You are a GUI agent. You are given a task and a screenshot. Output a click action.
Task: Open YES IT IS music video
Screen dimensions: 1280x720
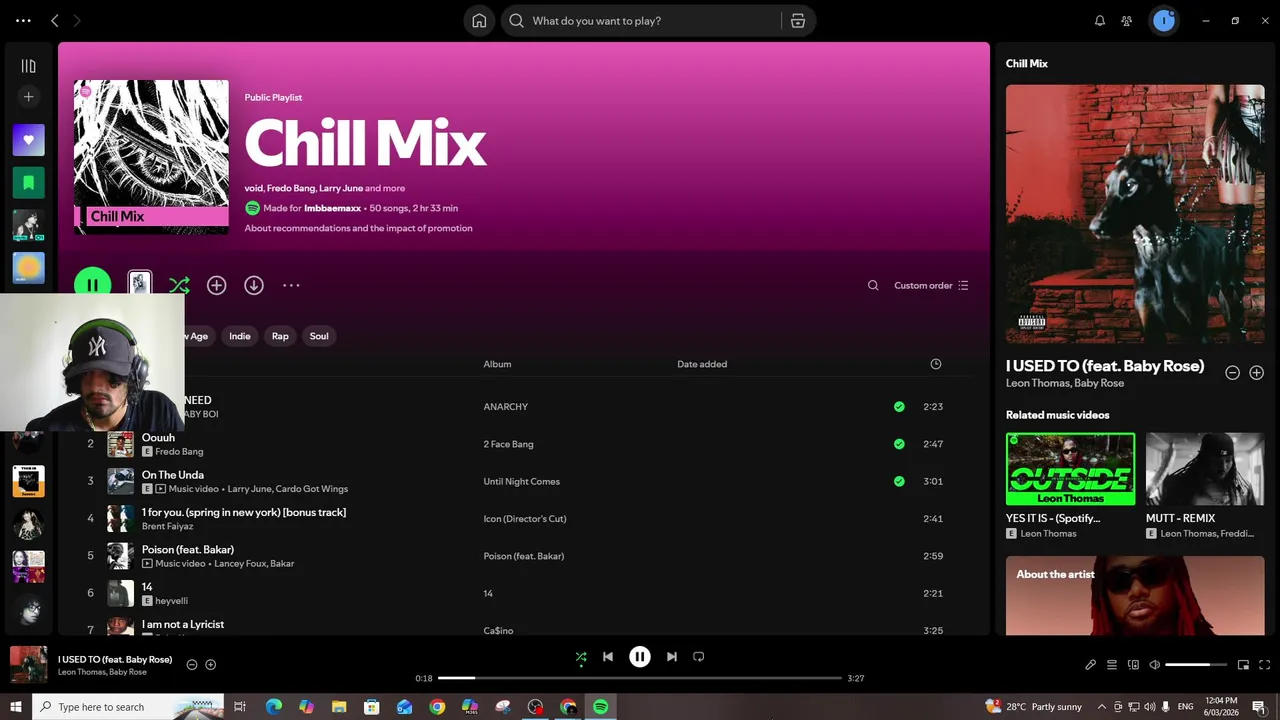[1070, 469]
